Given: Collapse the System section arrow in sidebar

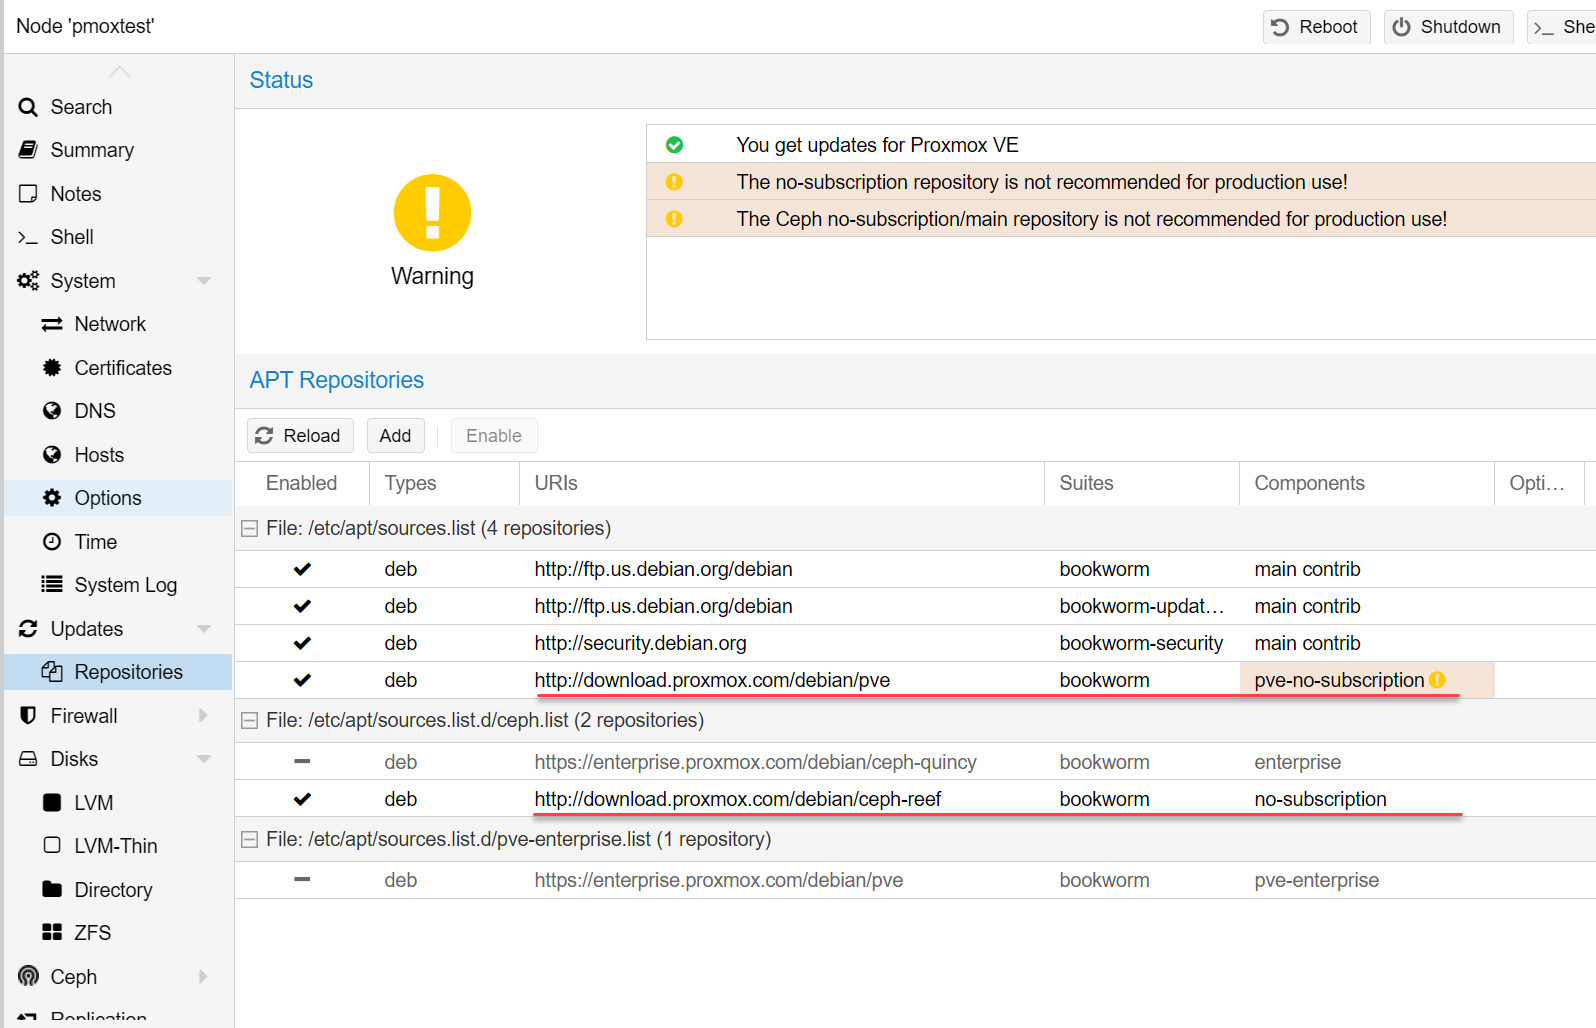Looking at the screenshot, I should point(204,281).
